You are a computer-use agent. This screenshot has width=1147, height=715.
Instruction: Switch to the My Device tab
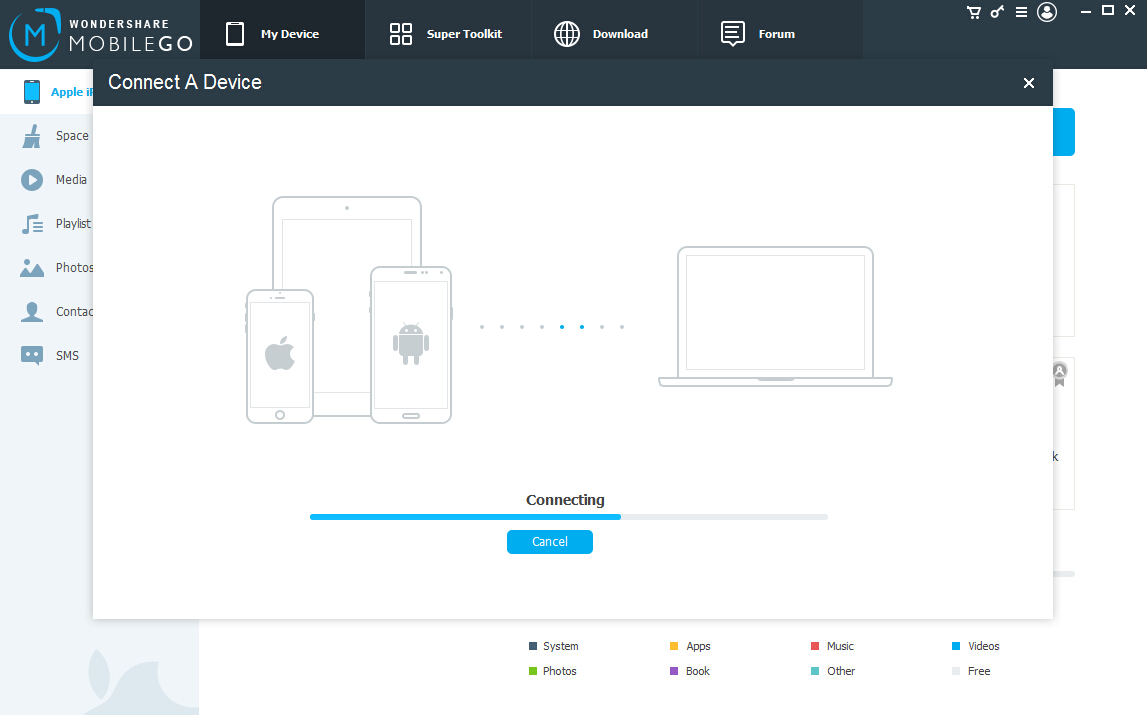(282, 34)
